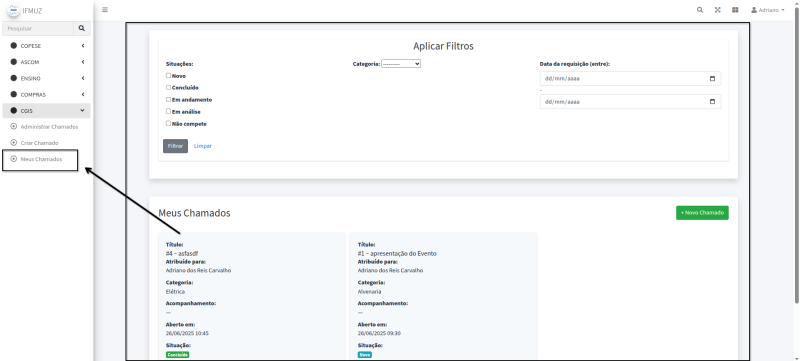Click the Limpar link
This screenshot has width=800, height=361.
pyautogui.click(x=203, y=146)
